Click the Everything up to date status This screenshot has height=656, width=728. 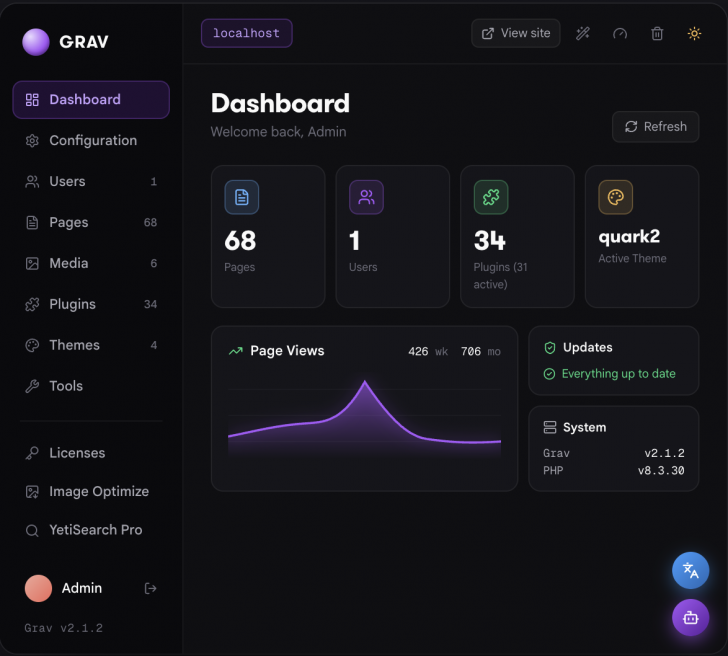[x=610, y=374]
